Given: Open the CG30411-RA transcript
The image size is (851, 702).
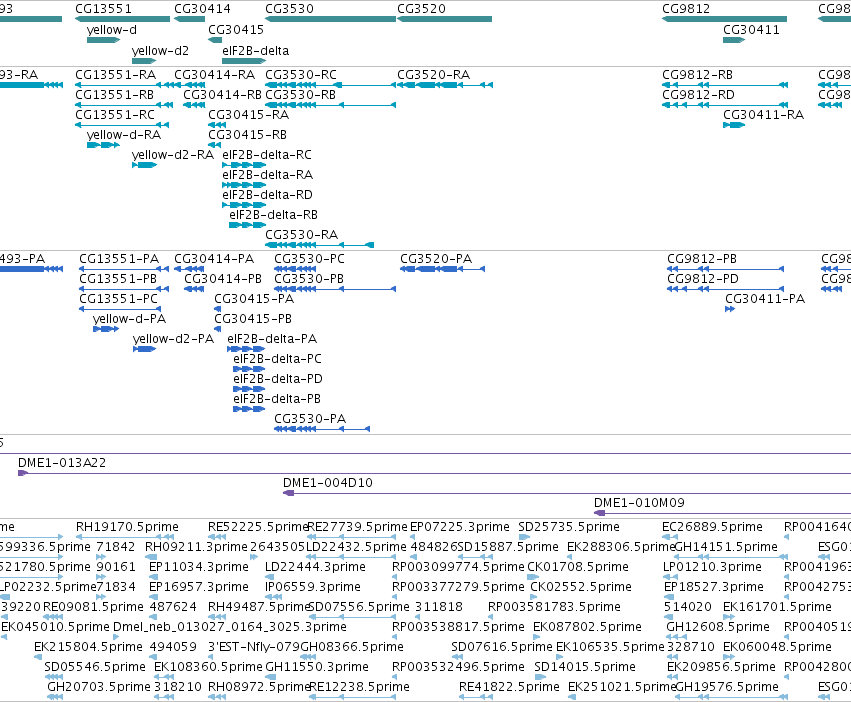Looking at the screenshot, I should coord(734,125).
